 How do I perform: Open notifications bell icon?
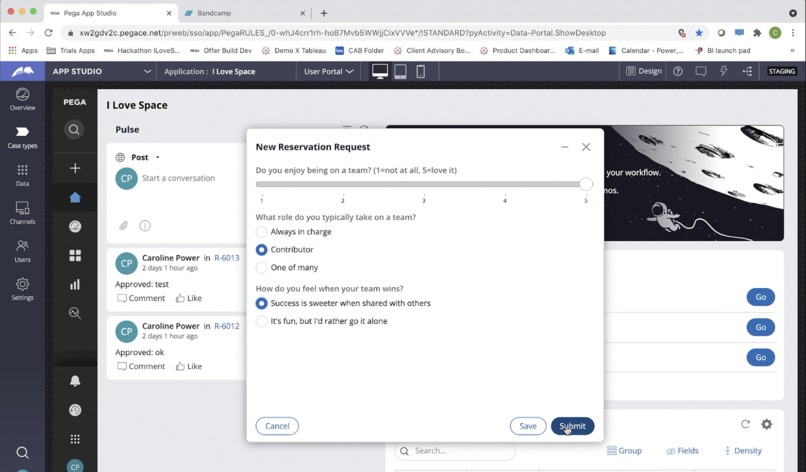(75, 380)
